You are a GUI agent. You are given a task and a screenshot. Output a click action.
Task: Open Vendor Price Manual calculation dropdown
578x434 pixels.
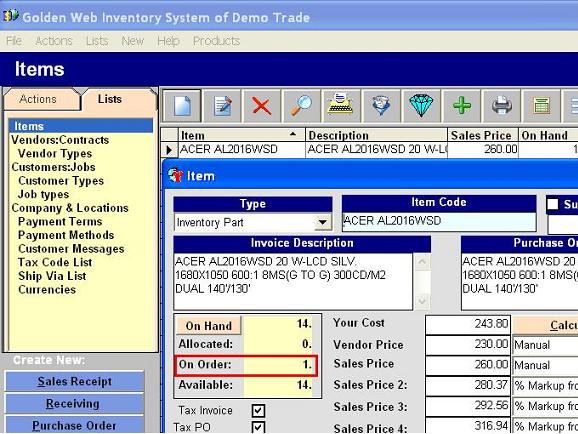[545, 345]
